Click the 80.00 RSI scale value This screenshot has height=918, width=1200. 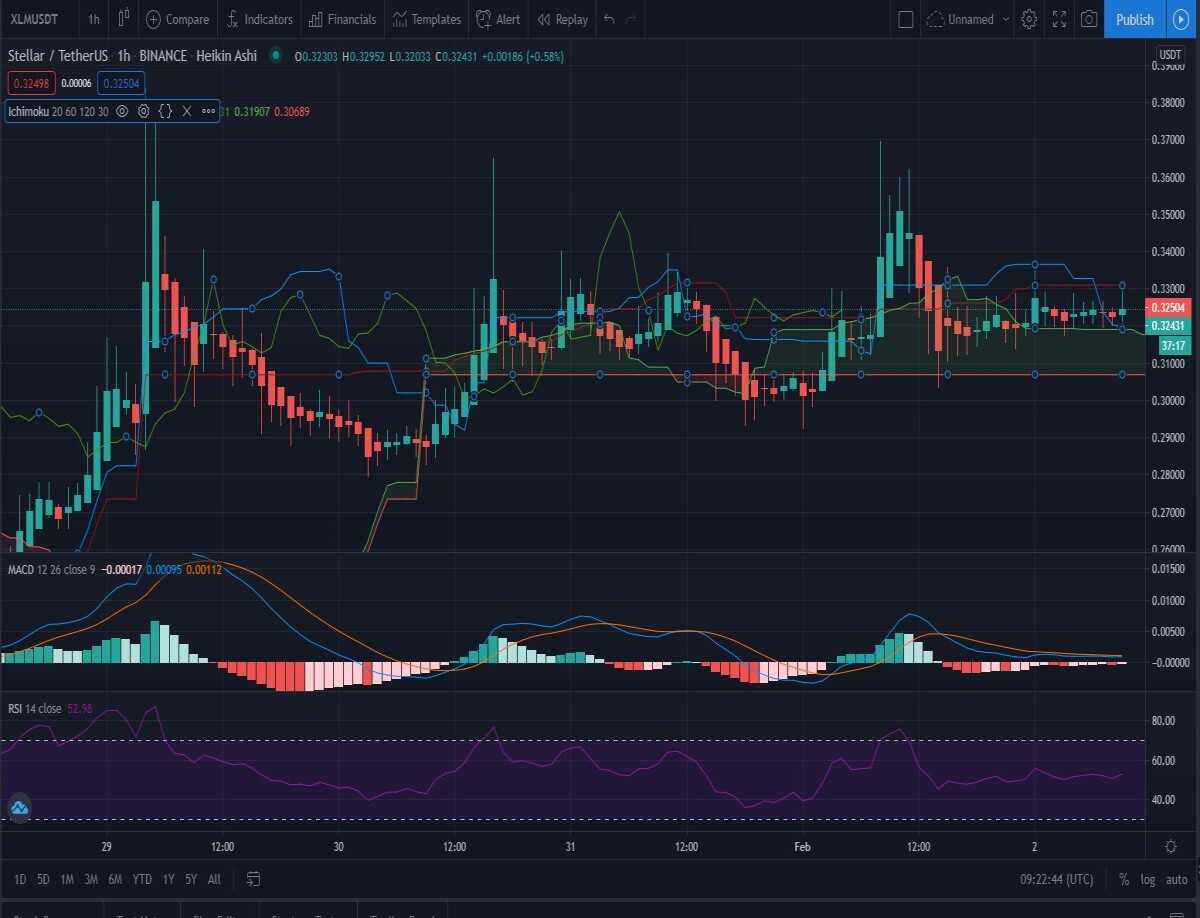tap(1162, 721)
